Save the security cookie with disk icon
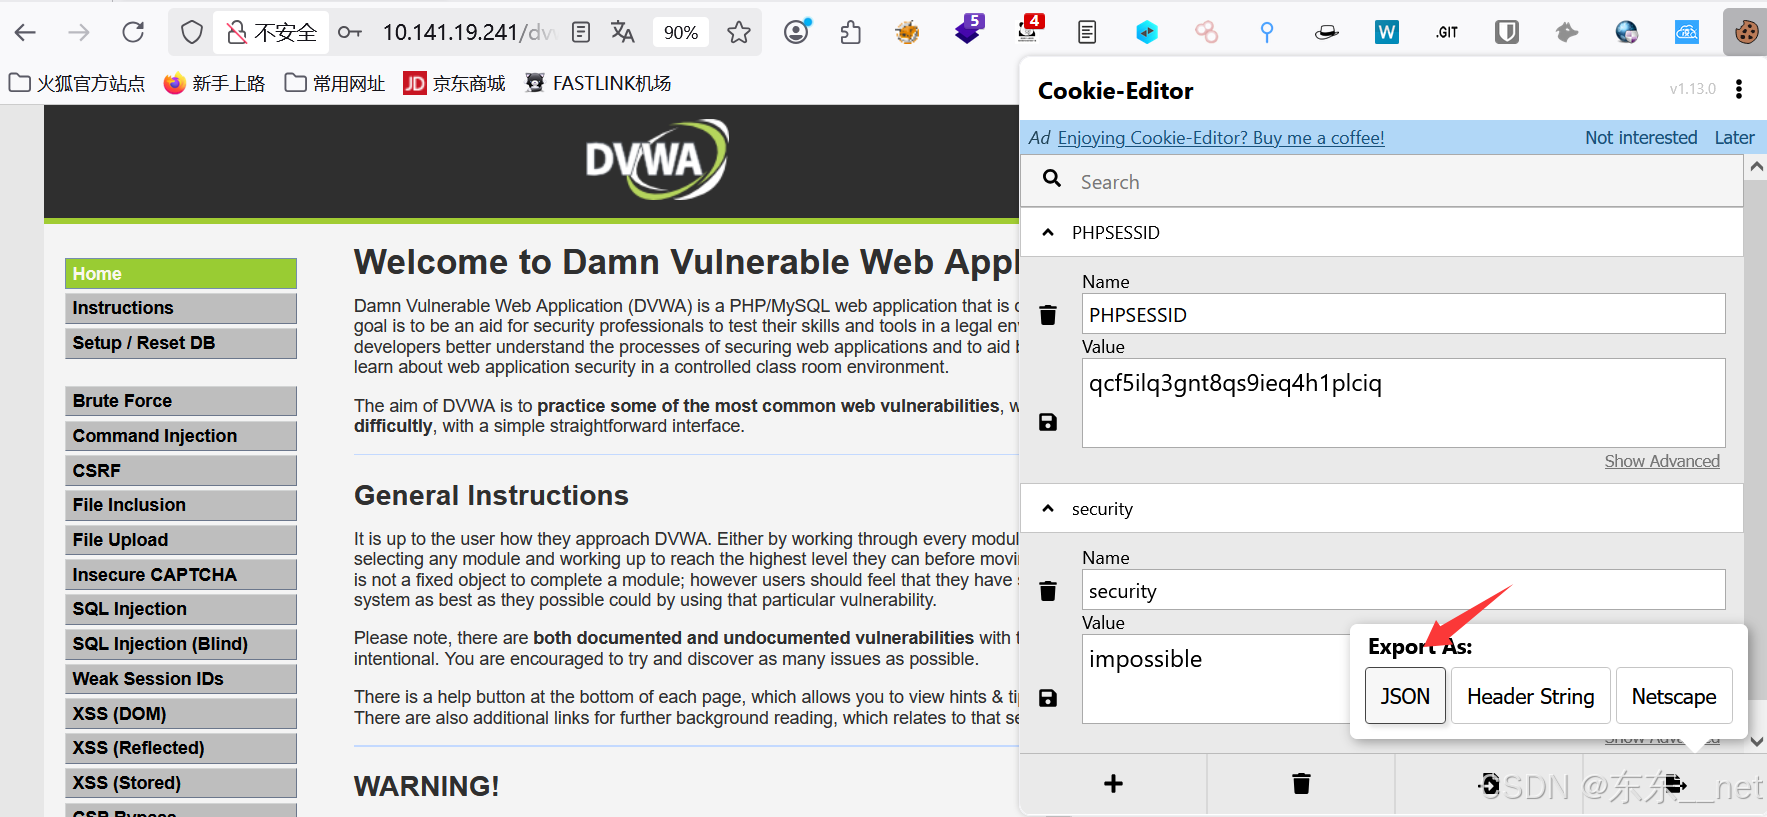Image resolution: width=1767 pixels, height=817 pixels. pyautogui.click(x=1048, y=698)
